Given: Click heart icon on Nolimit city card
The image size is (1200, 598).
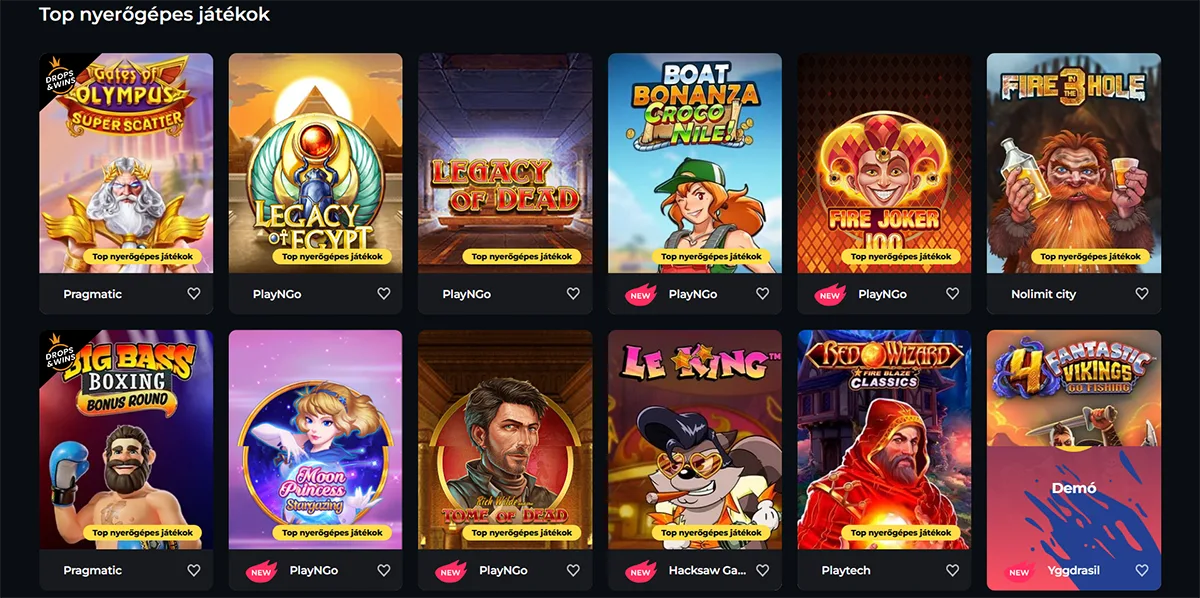Looking at the screenshot, I should (x=1142, y=294).
